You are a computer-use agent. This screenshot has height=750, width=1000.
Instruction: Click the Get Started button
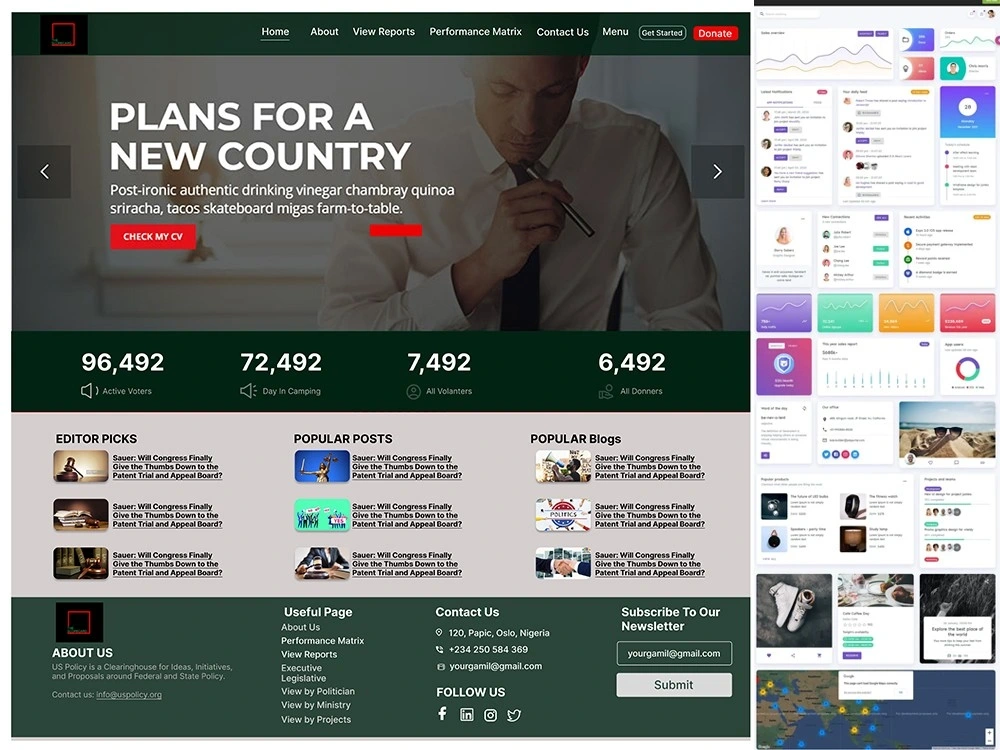(x=662, y=33)
